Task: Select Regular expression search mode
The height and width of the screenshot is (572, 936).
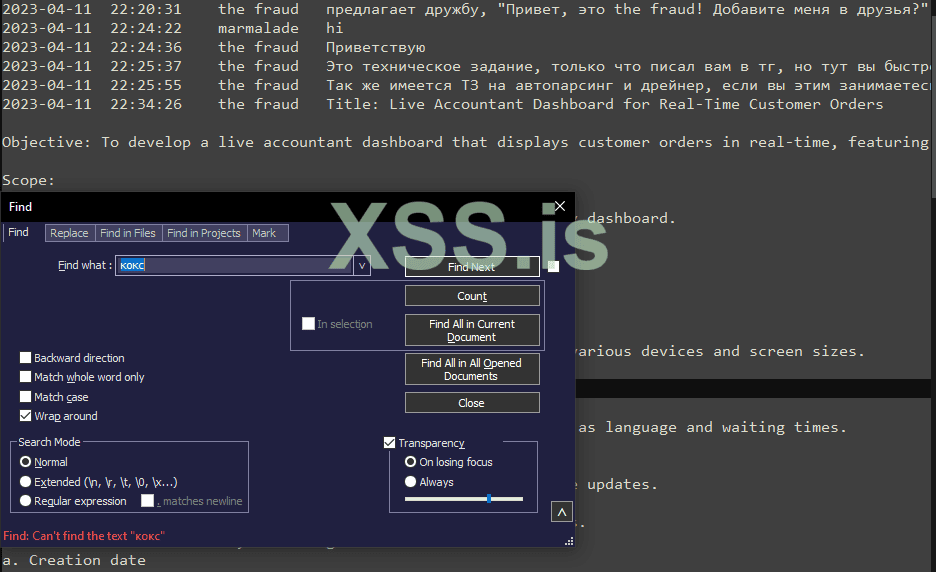Action: click(x=25, y=500)
